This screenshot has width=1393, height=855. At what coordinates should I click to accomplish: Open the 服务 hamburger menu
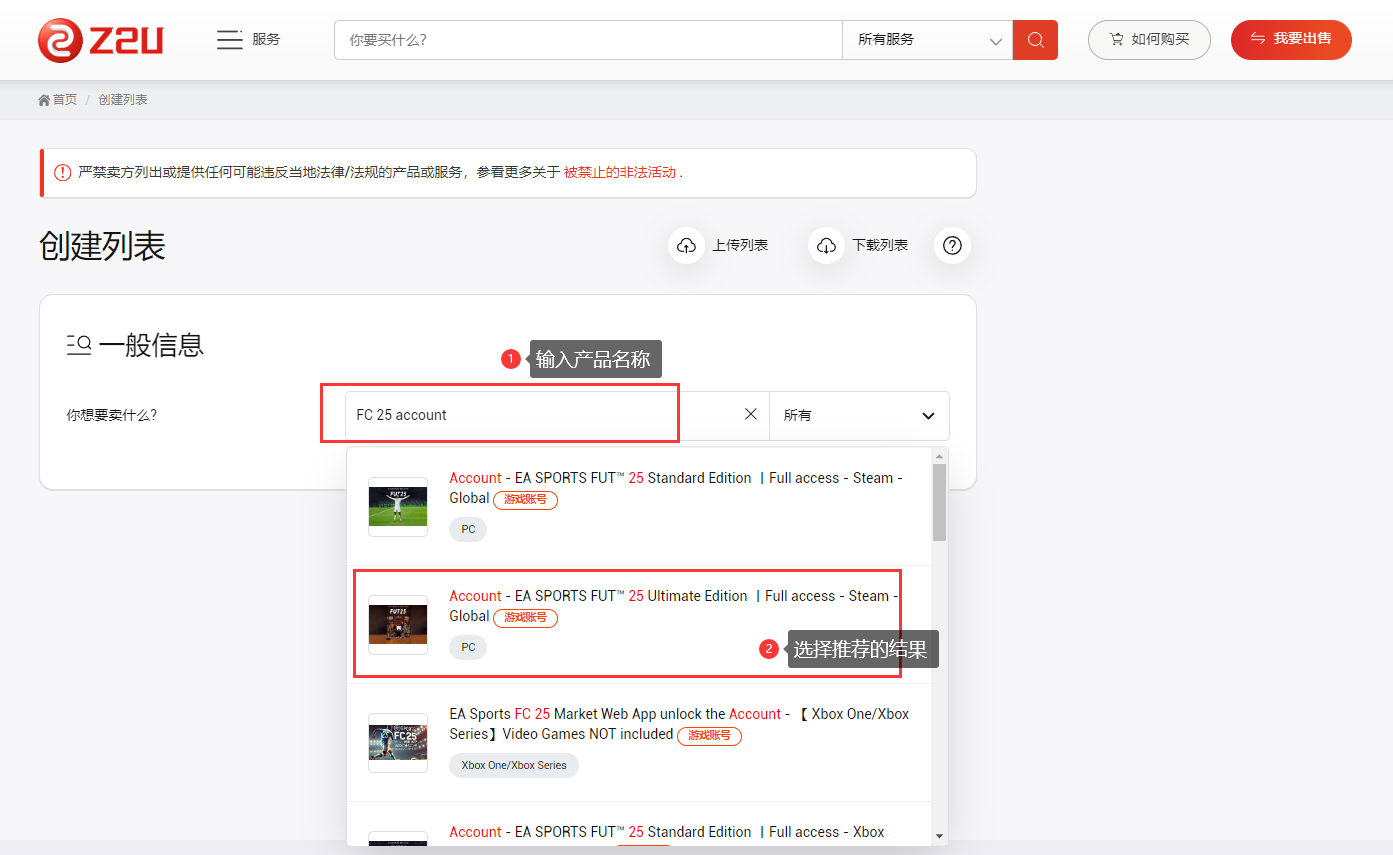[x=230, y=40]
